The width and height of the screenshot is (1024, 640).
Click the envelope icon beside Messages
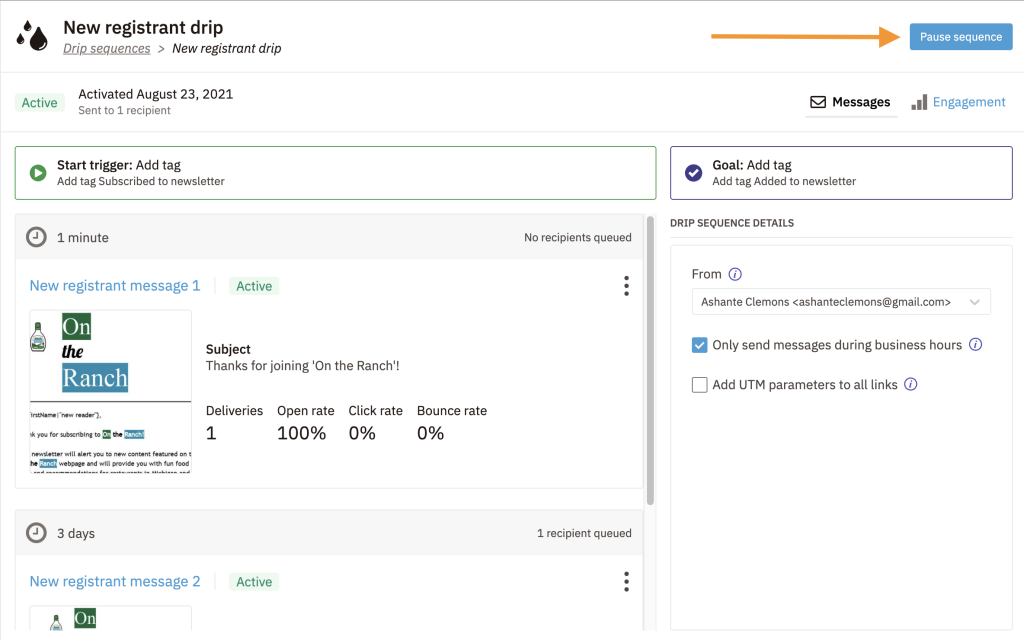(x=818, y=102)
